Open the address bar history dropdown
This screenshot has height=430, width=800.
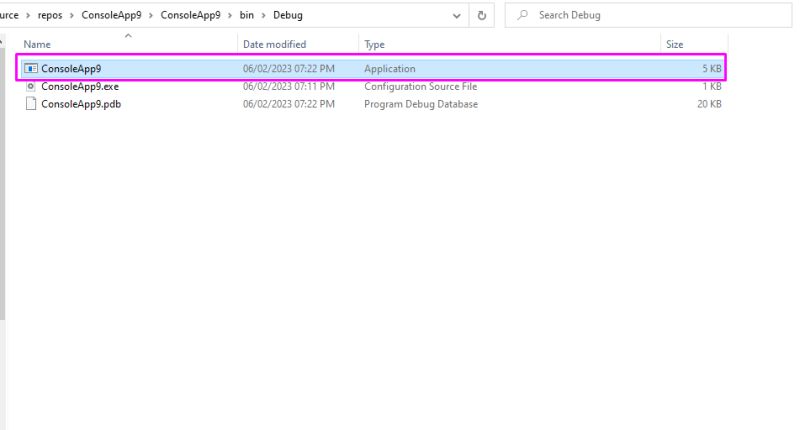[457, 16]
